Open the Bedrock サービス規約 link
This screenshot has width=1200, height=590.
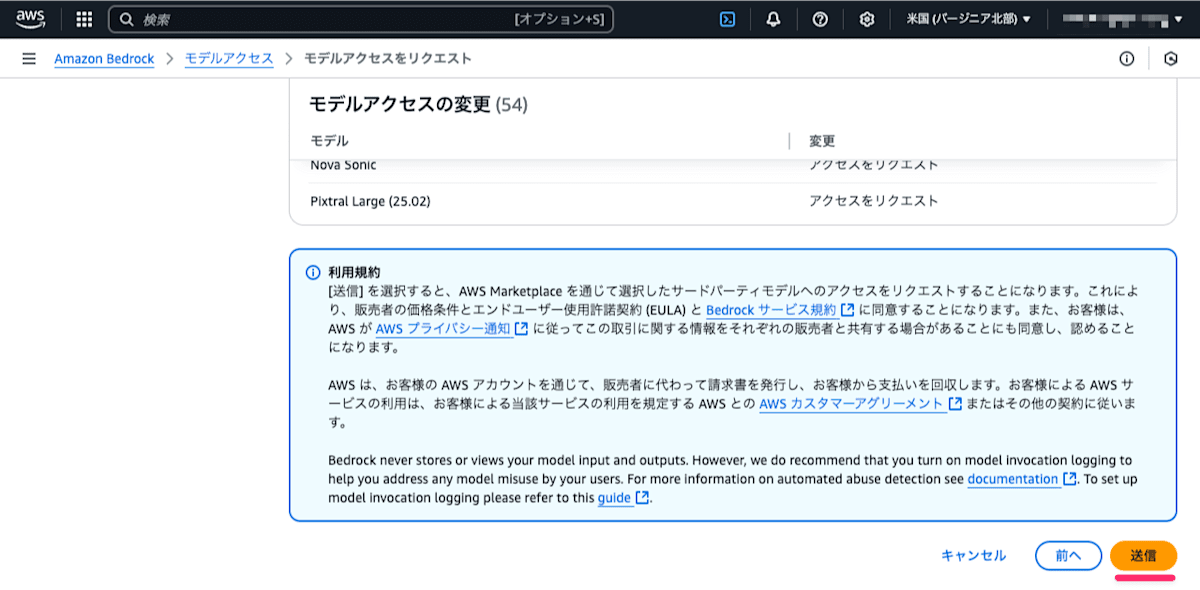pos(771,310)
